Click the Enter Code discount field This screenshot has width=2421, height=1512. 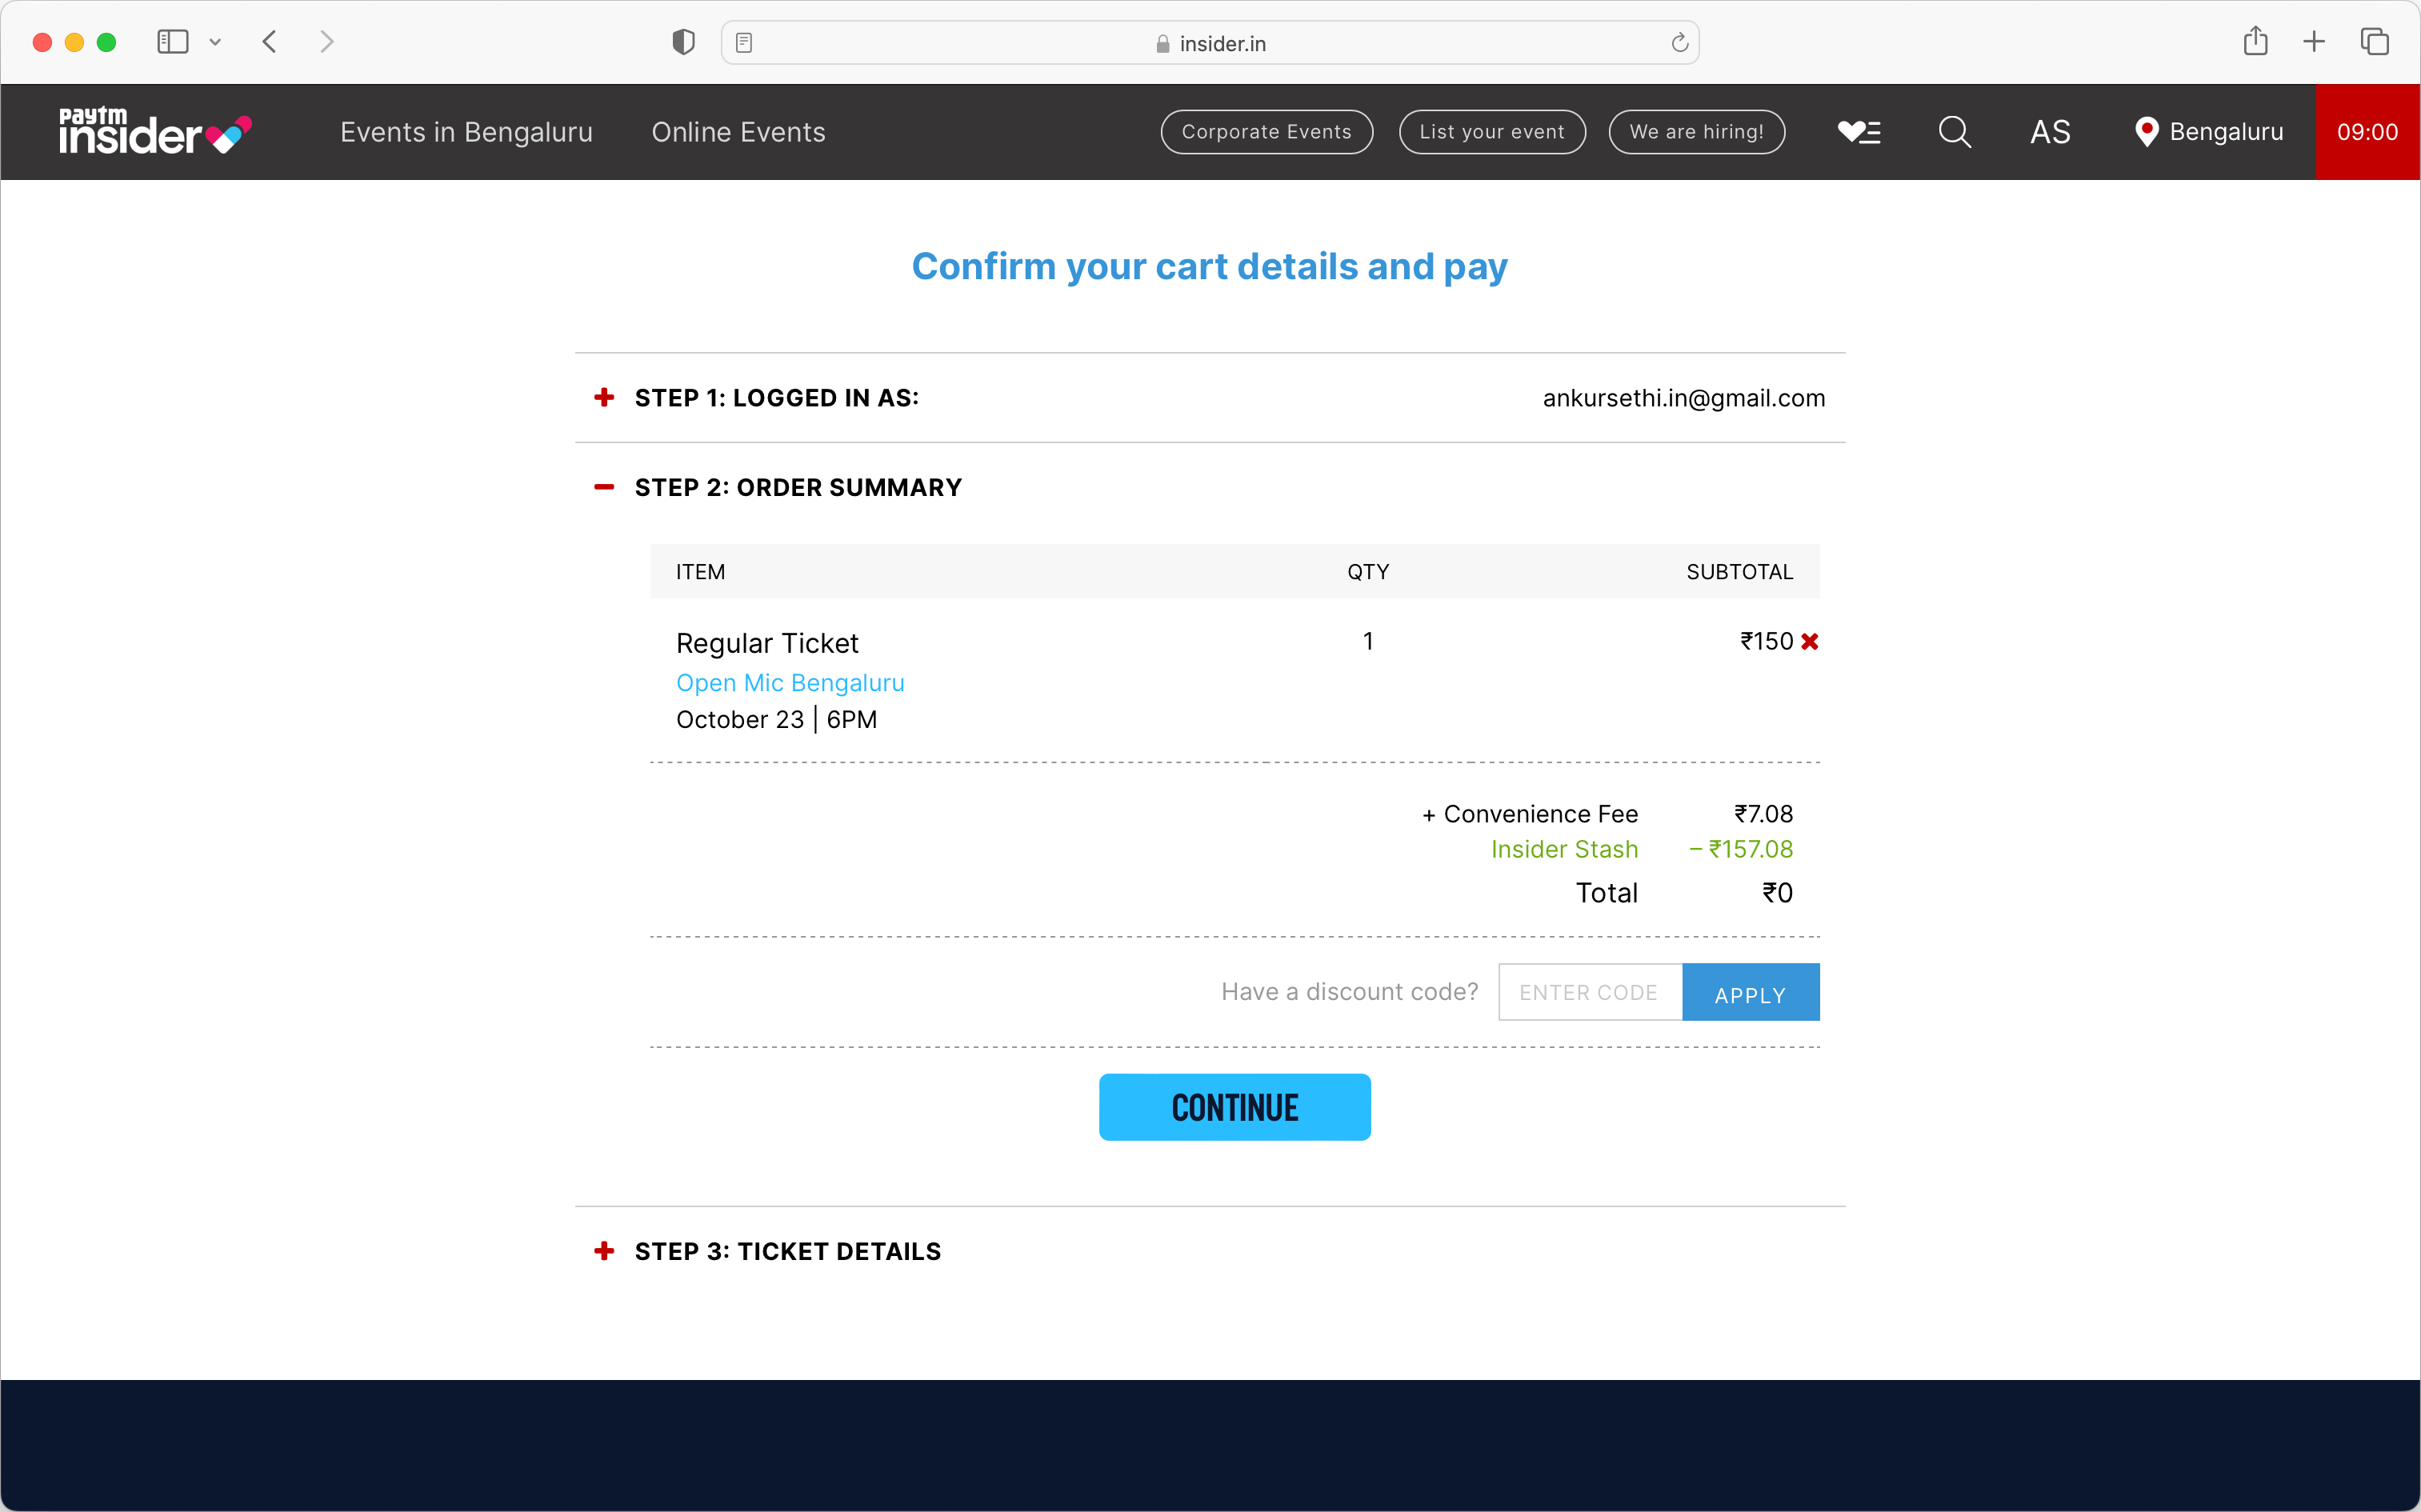1590,992
